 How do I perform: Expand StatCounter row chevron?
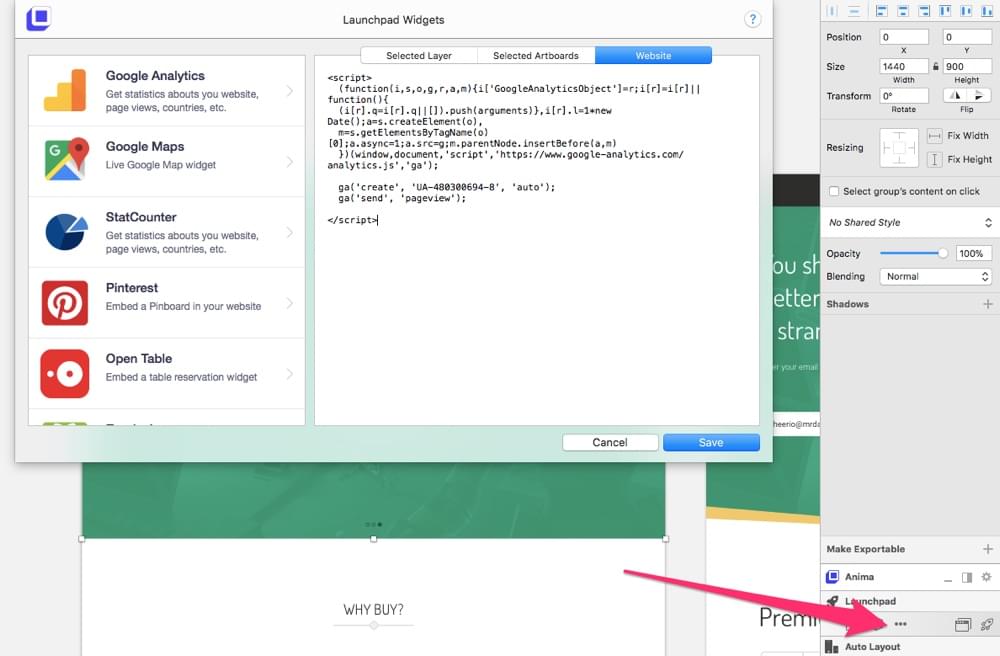coord(290,233)
